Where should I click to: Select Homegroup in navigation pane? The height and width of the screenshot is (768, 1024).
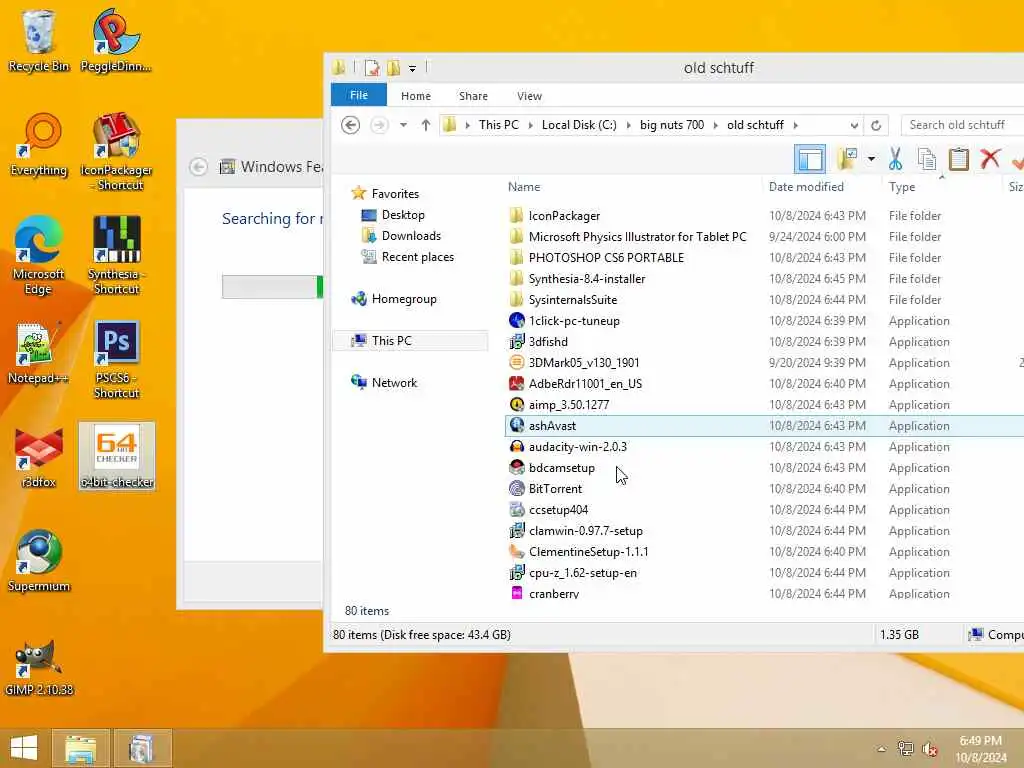tap(404, 299)
